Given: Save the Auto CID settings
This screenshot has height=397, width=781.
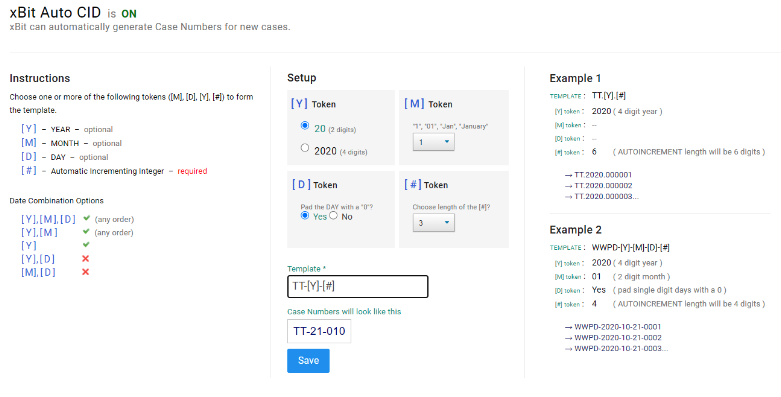Looking at the screenshot, I should pyautogui.click(x=308, y=361).
